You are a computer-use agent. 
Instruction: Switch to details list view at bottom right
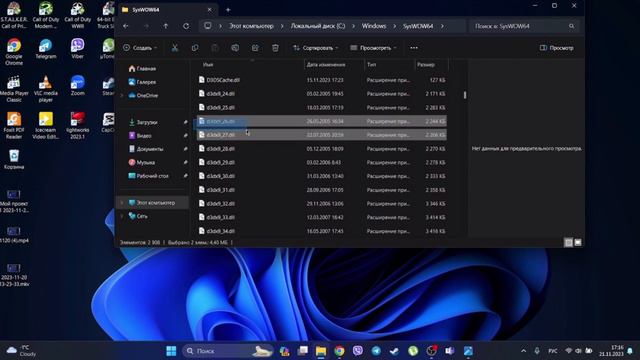568,242
